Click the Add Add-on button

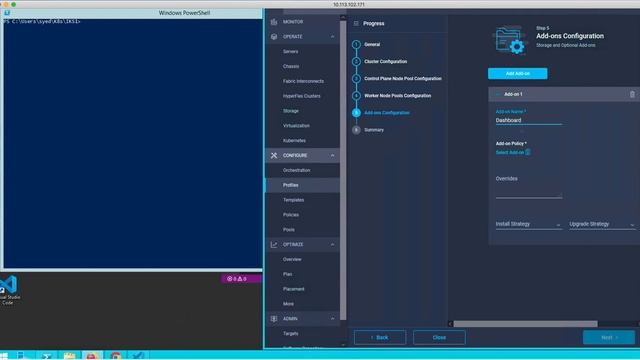point(518,73)
